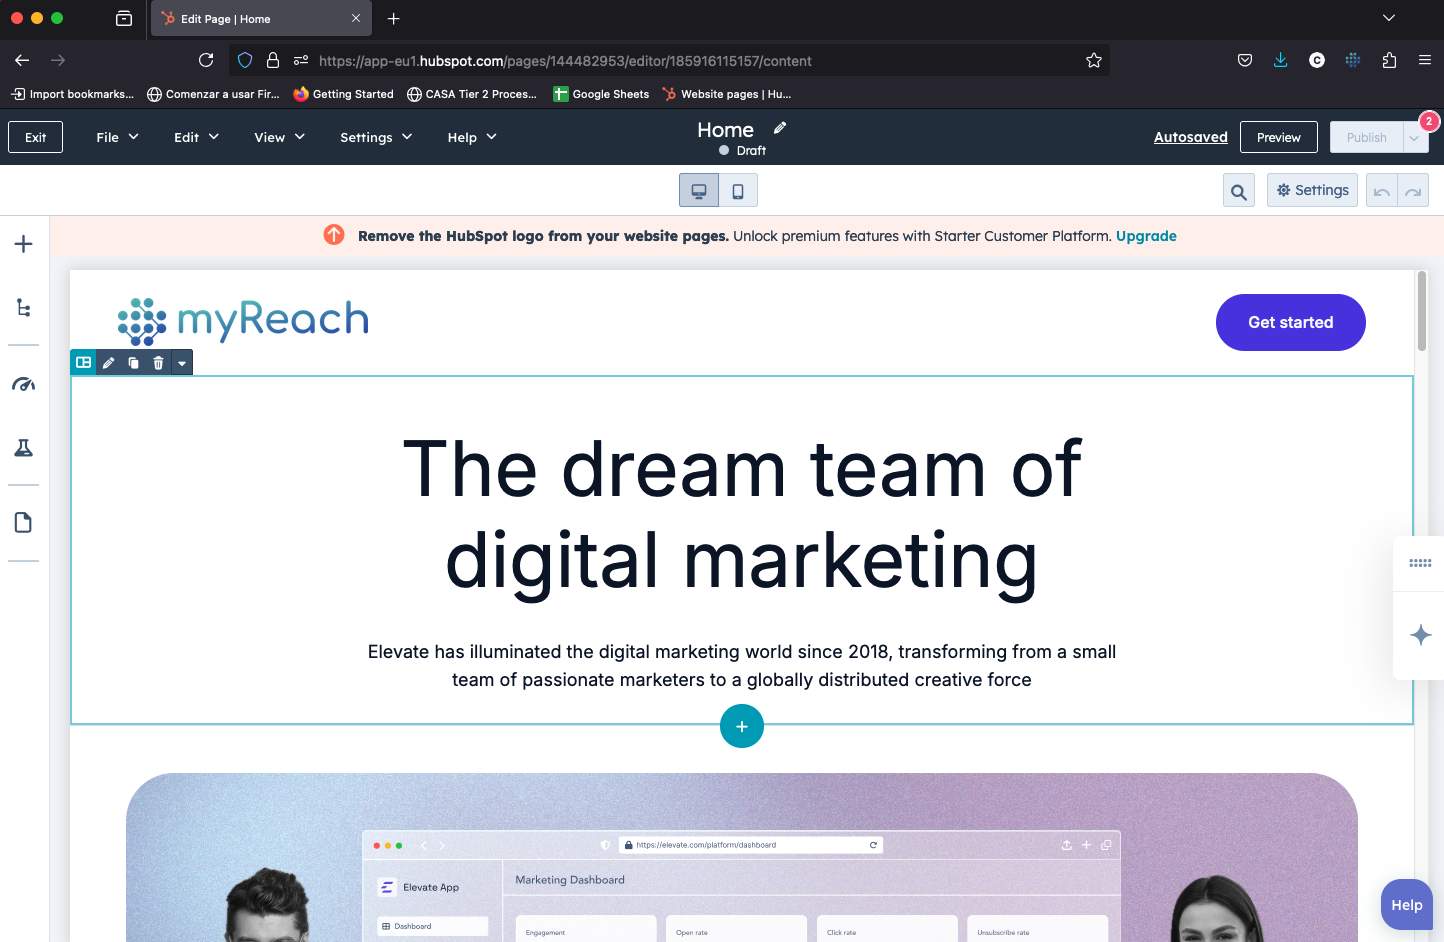The height and width of the screenshot is (942, 1444).
Task: Expand section options arrow in section toolbar
Action: click(x=182, y=363)
